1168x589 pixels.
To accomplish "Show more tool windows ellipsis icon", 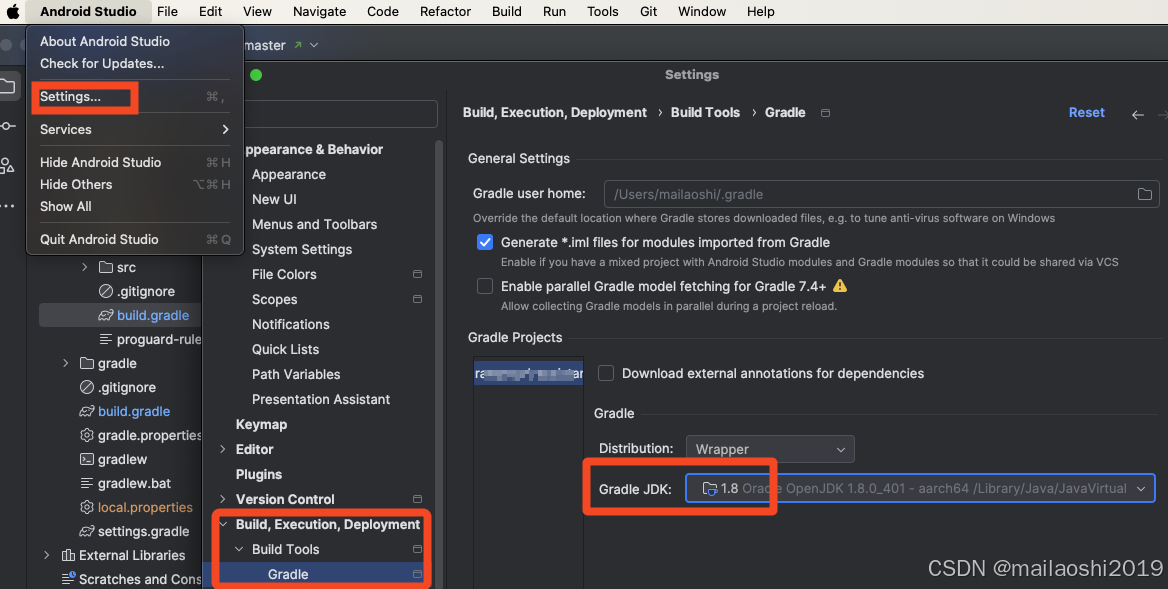I will tap(7, 206).
